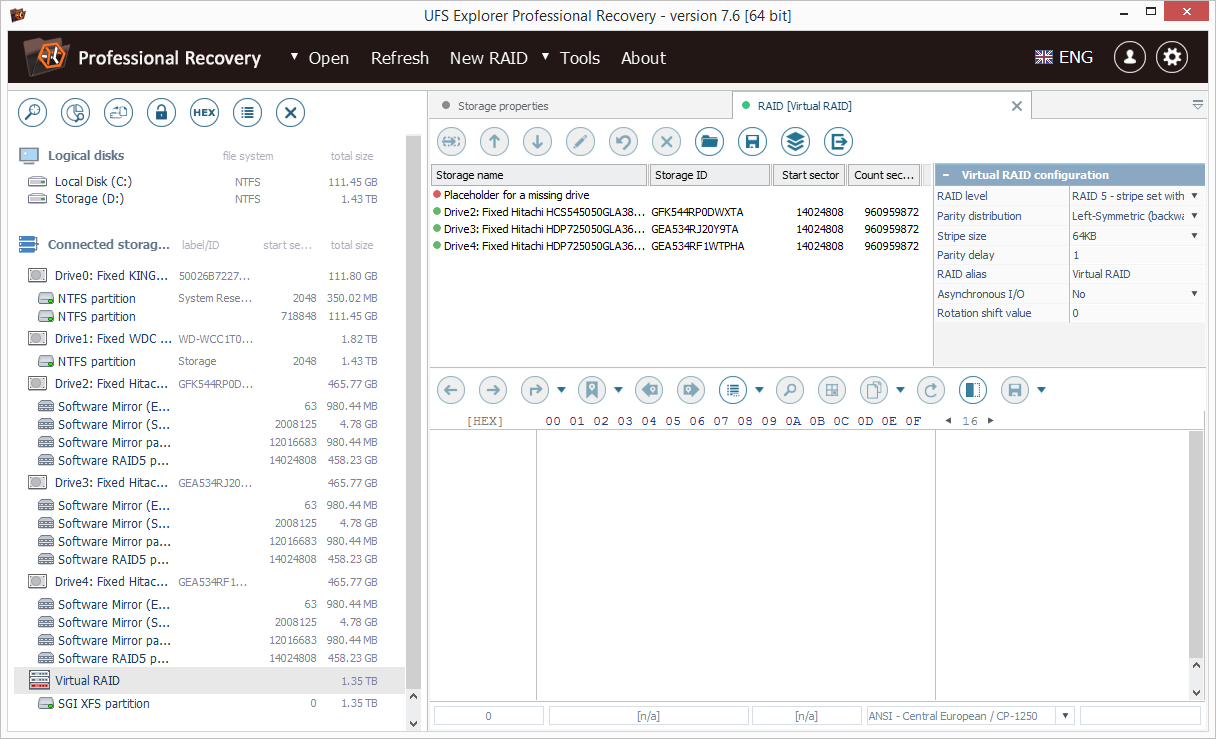Click the add placeholder component icon

point(451,142)
